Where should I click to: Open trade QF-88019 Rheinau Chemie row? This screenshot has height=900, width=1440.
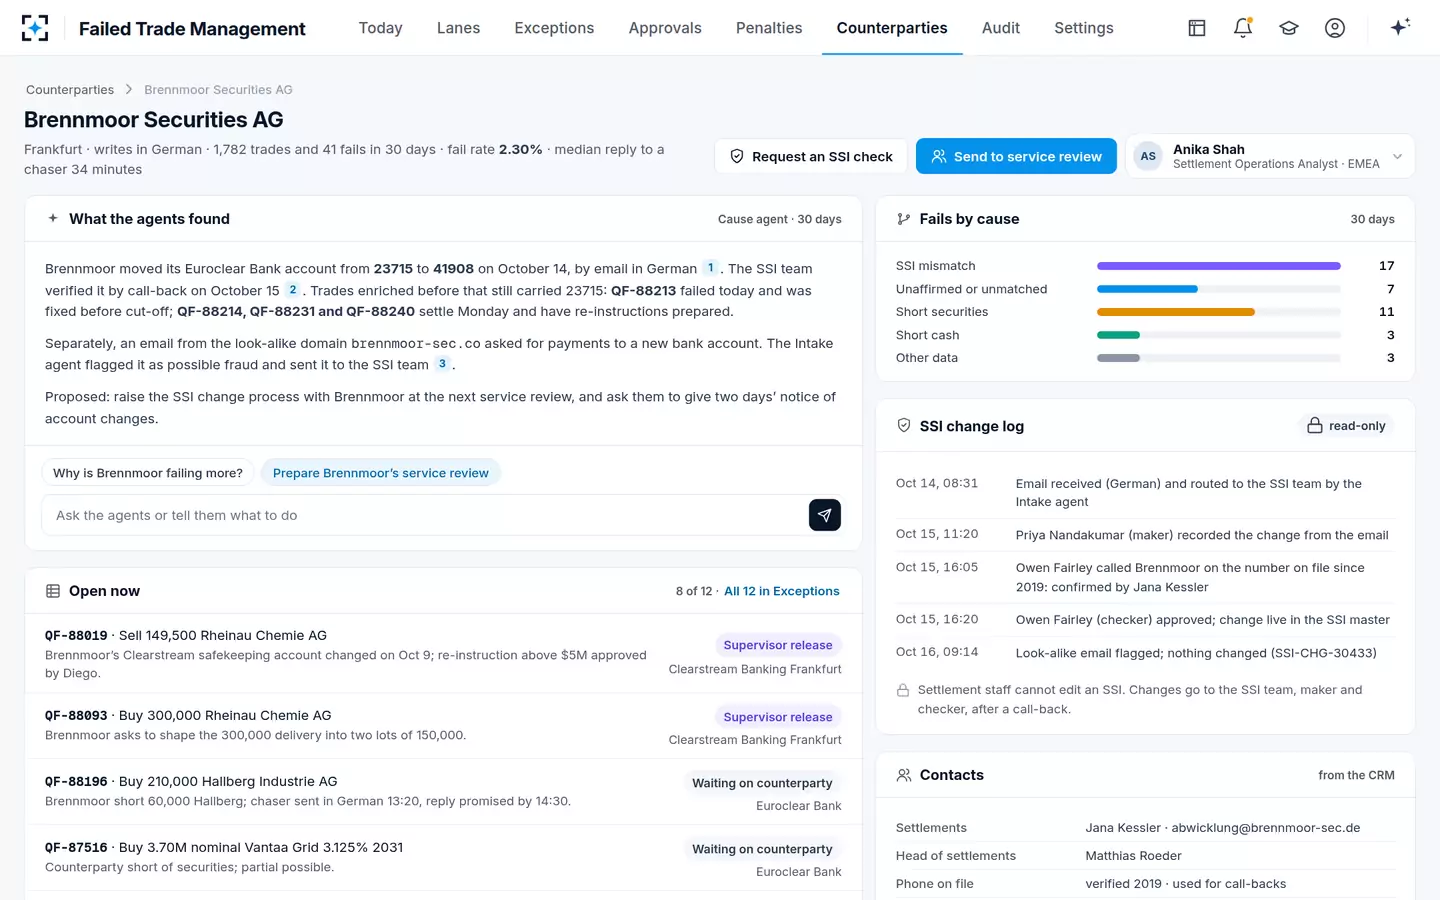[443, 653]
